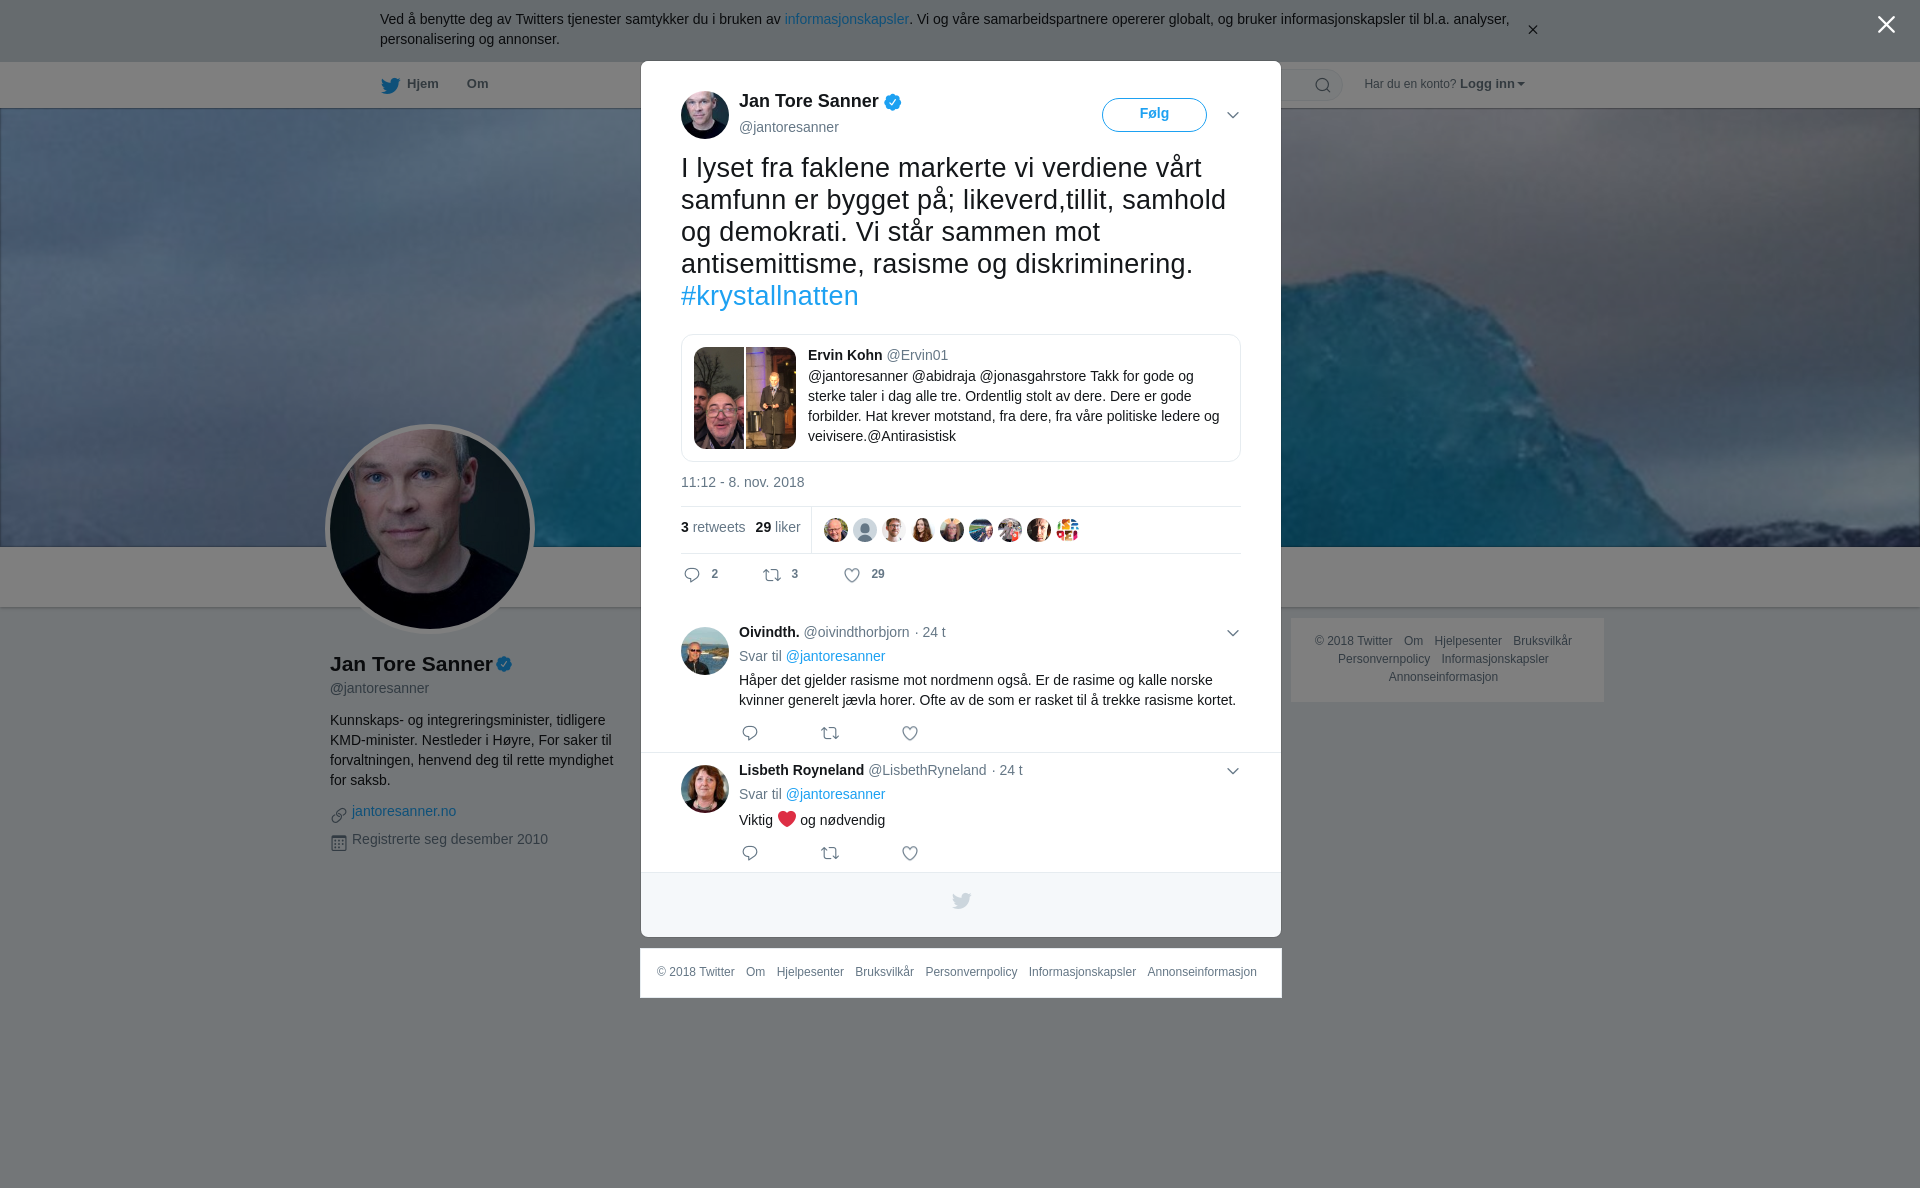This screenshot has height=1188, width=1920.
Task: Like Oivindth.'s reply with the heart icon
Action: (910, 733)
